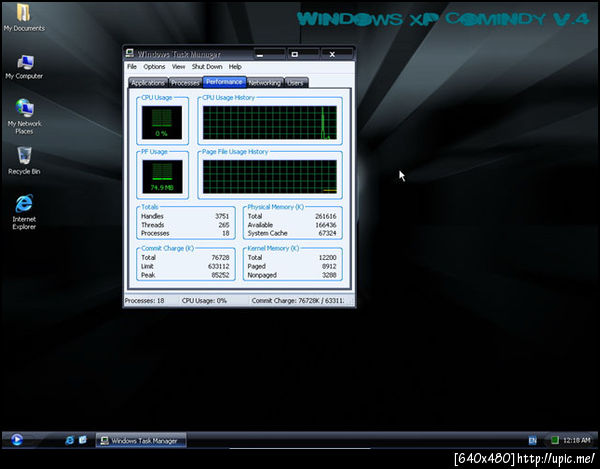Image resolution: width=600 pixels, height=469 pixels.
Task: Switch to the Applications tab
Action: tap(148, 83)
